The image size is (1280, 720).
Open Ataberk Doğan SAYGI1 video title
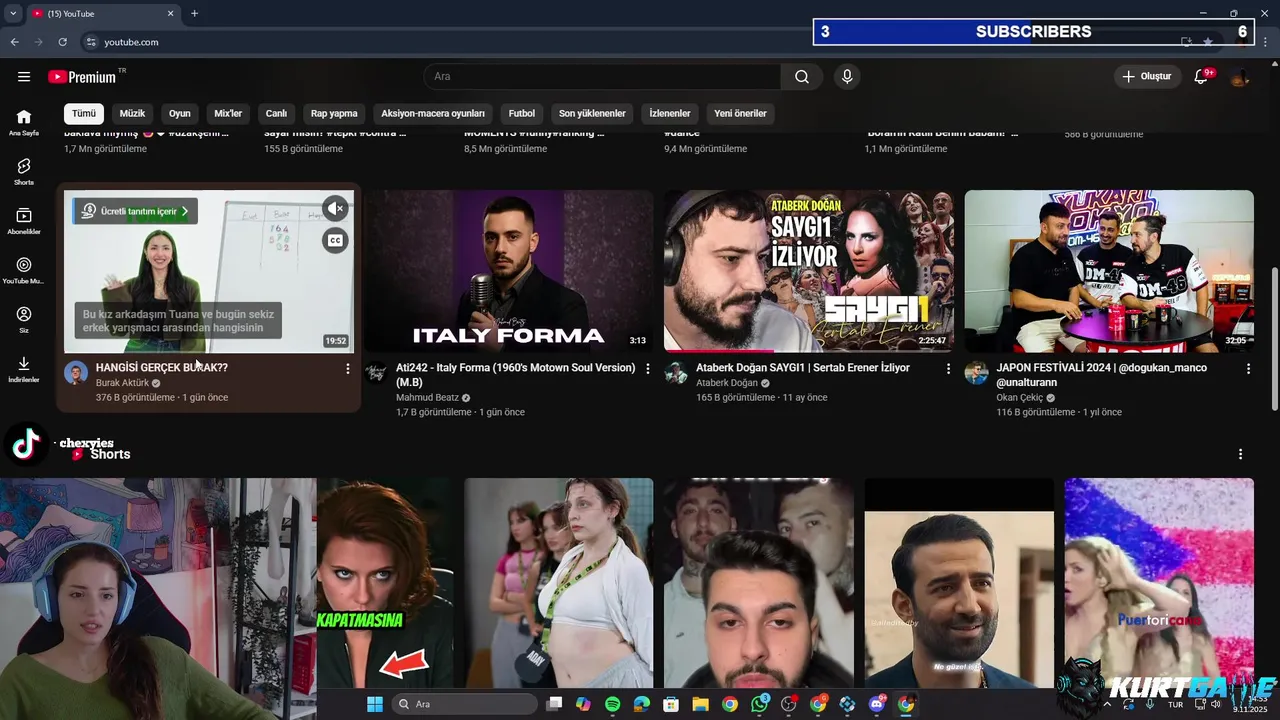click(803, 368)
